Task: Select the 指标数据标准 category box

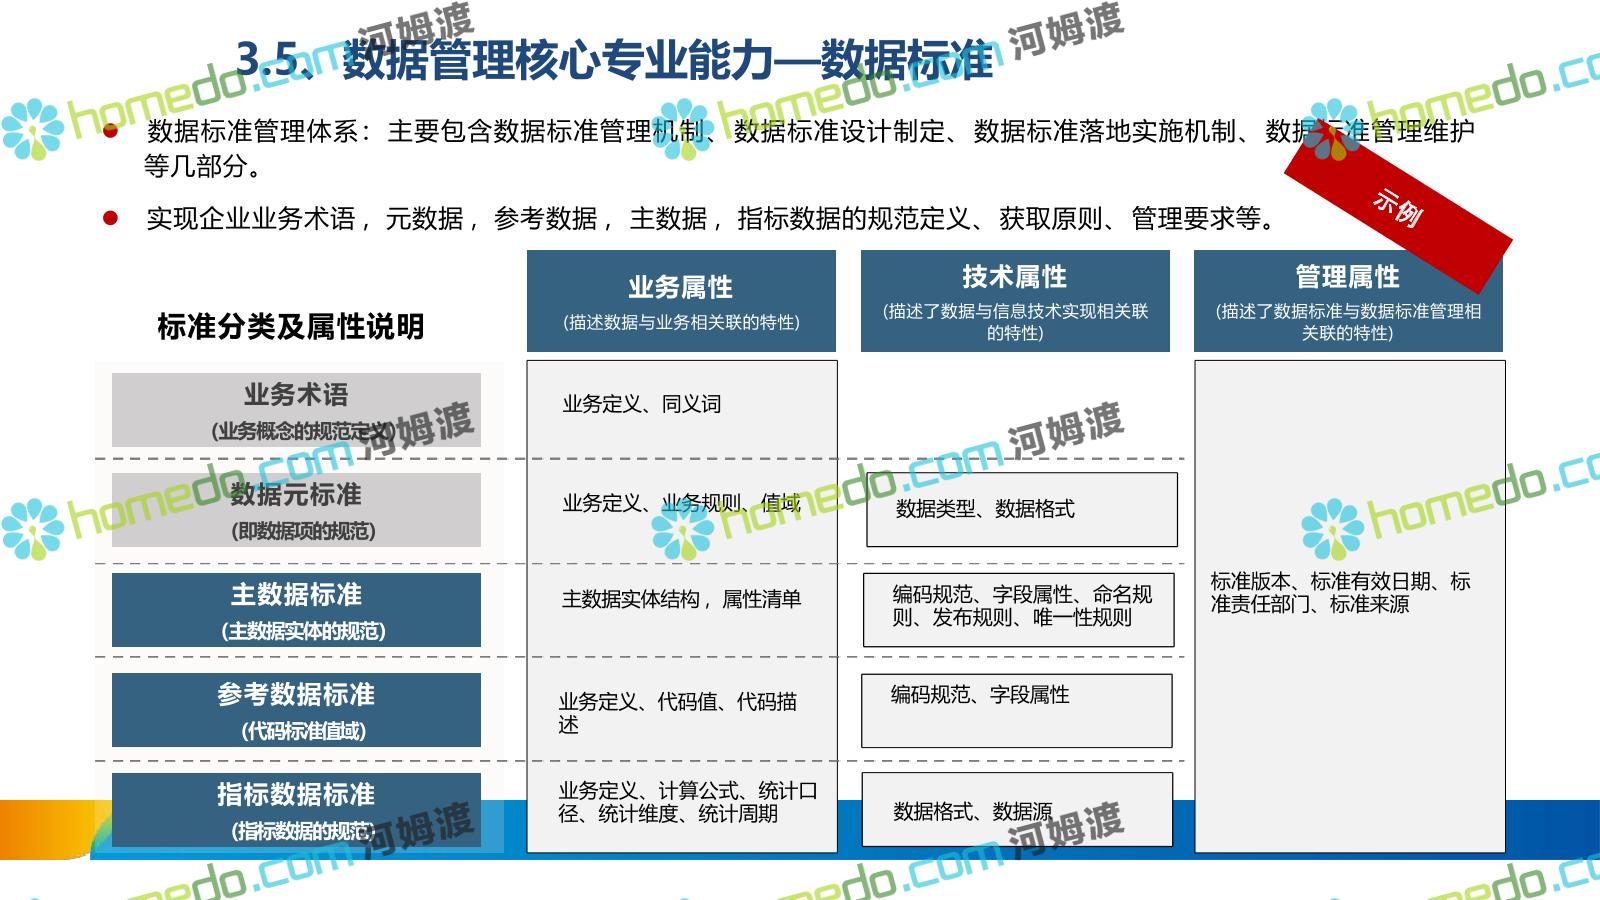Action: click(296, 810)
